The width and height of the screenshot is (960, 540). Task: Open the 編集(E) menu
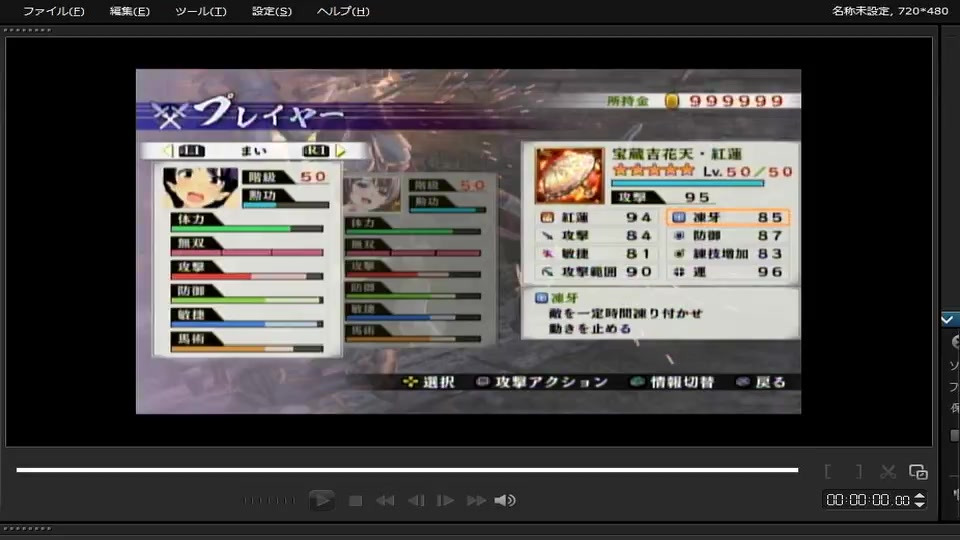click(x=129, y=11)
